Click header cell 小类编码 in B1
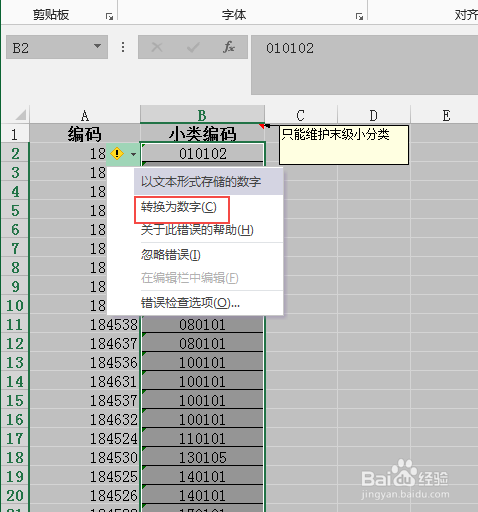 [x=202, y=134]
